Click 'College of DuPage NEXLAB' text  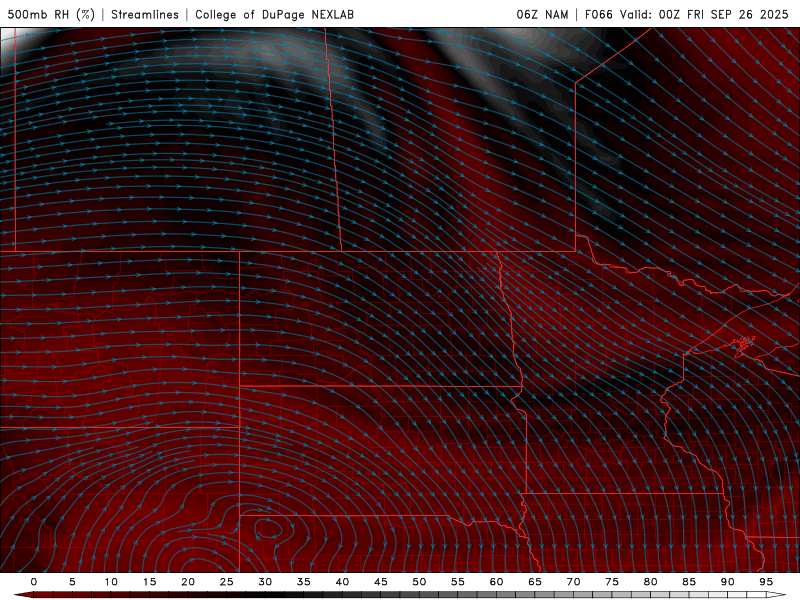(x=274, y=14)
